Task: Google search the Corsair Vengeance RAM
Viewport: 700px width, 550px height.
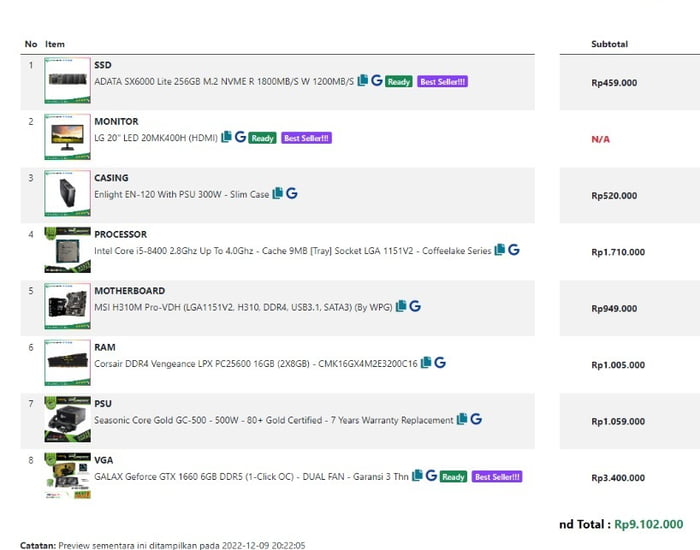Action: click(440, 362)
